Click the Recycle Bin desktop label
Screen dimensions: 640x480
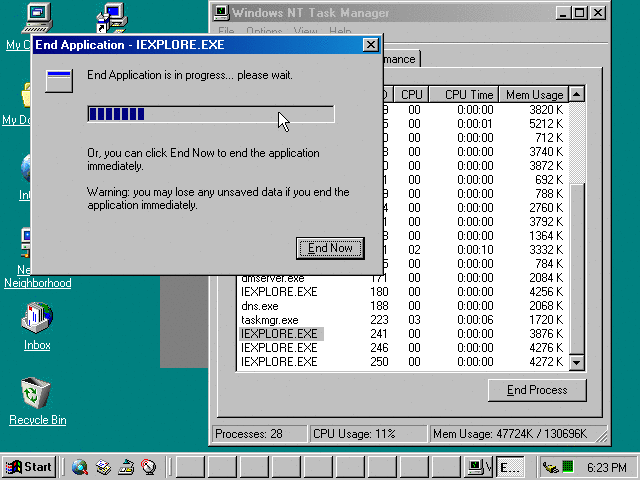(x=38, y=420)
